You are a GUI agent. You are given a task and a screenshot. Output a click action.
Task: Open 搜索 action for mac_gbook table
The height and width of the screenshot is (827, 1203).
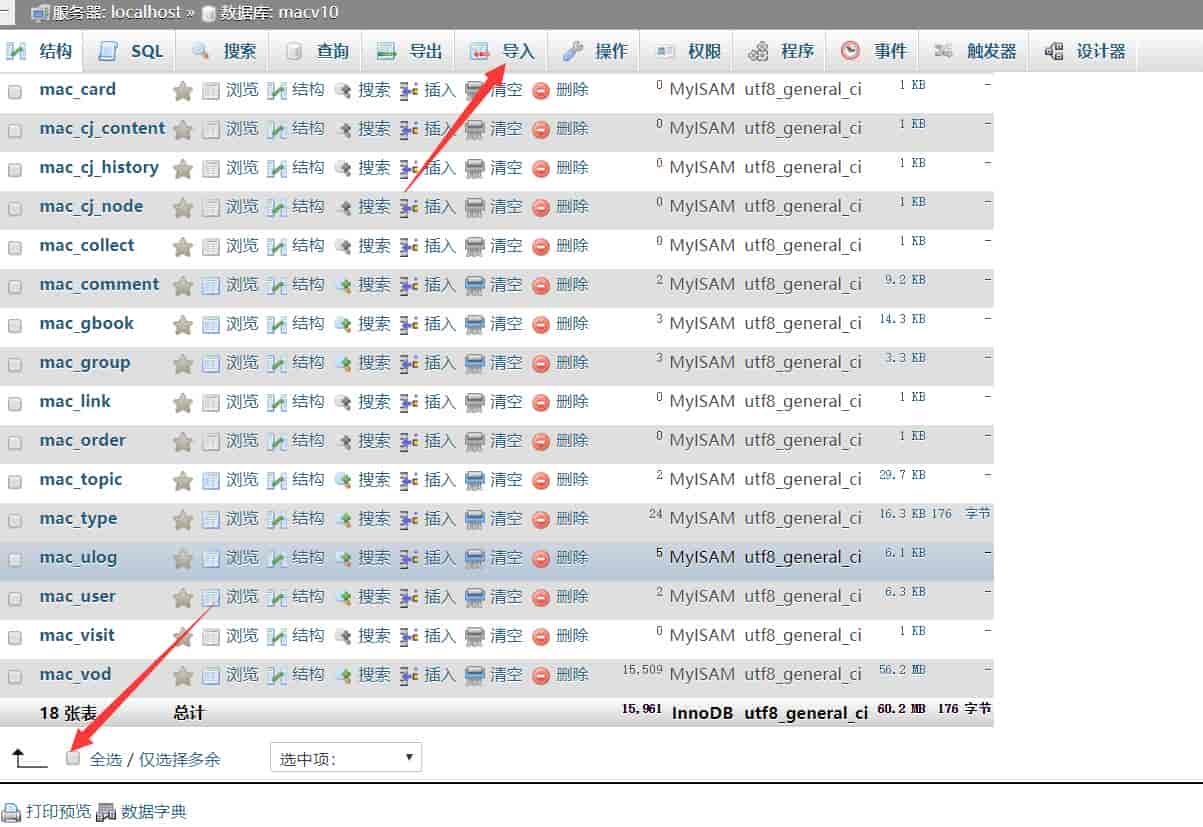(374, 323)
